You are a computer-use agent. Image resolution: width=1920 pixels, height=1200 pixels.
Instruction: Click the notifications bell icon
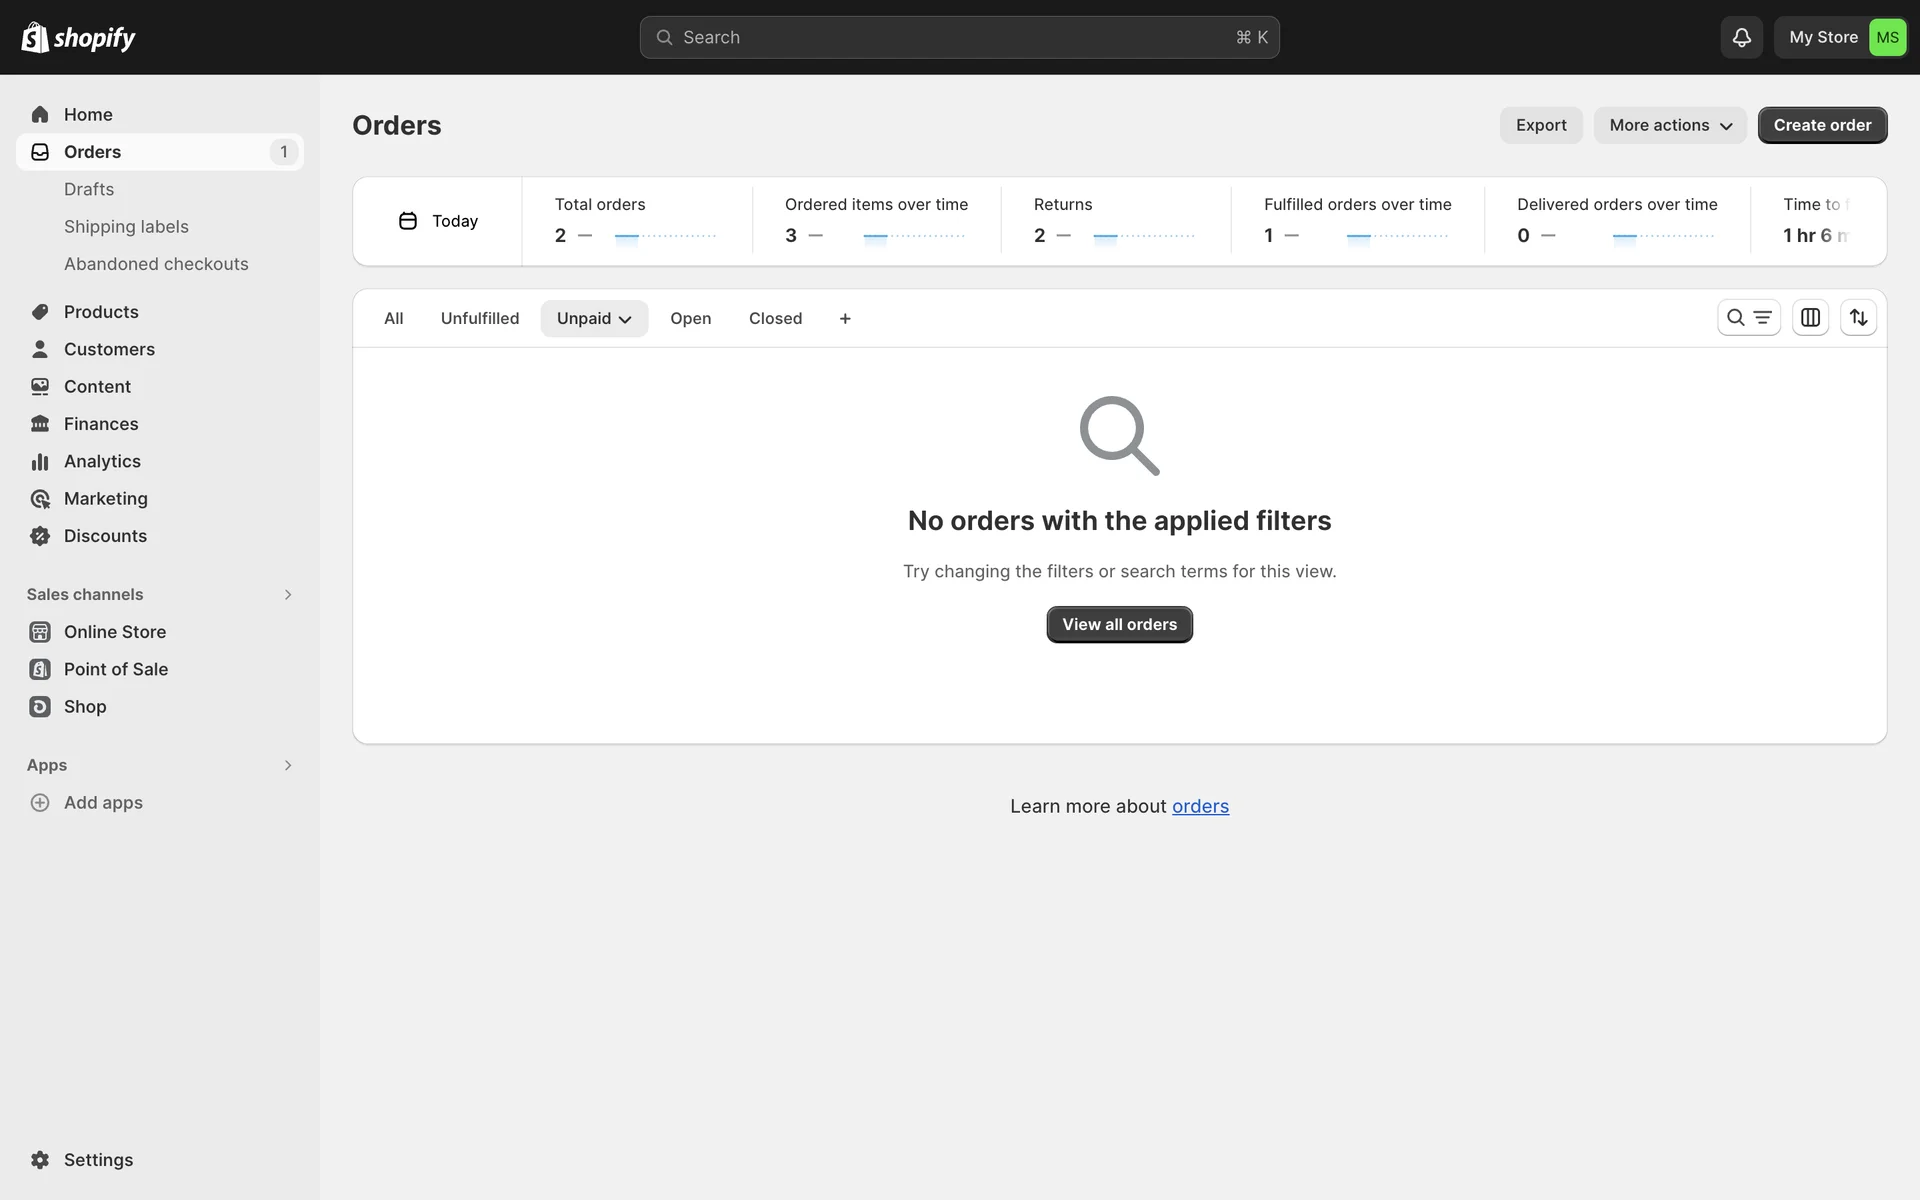pyautogui.click(x=1741, y=37)
